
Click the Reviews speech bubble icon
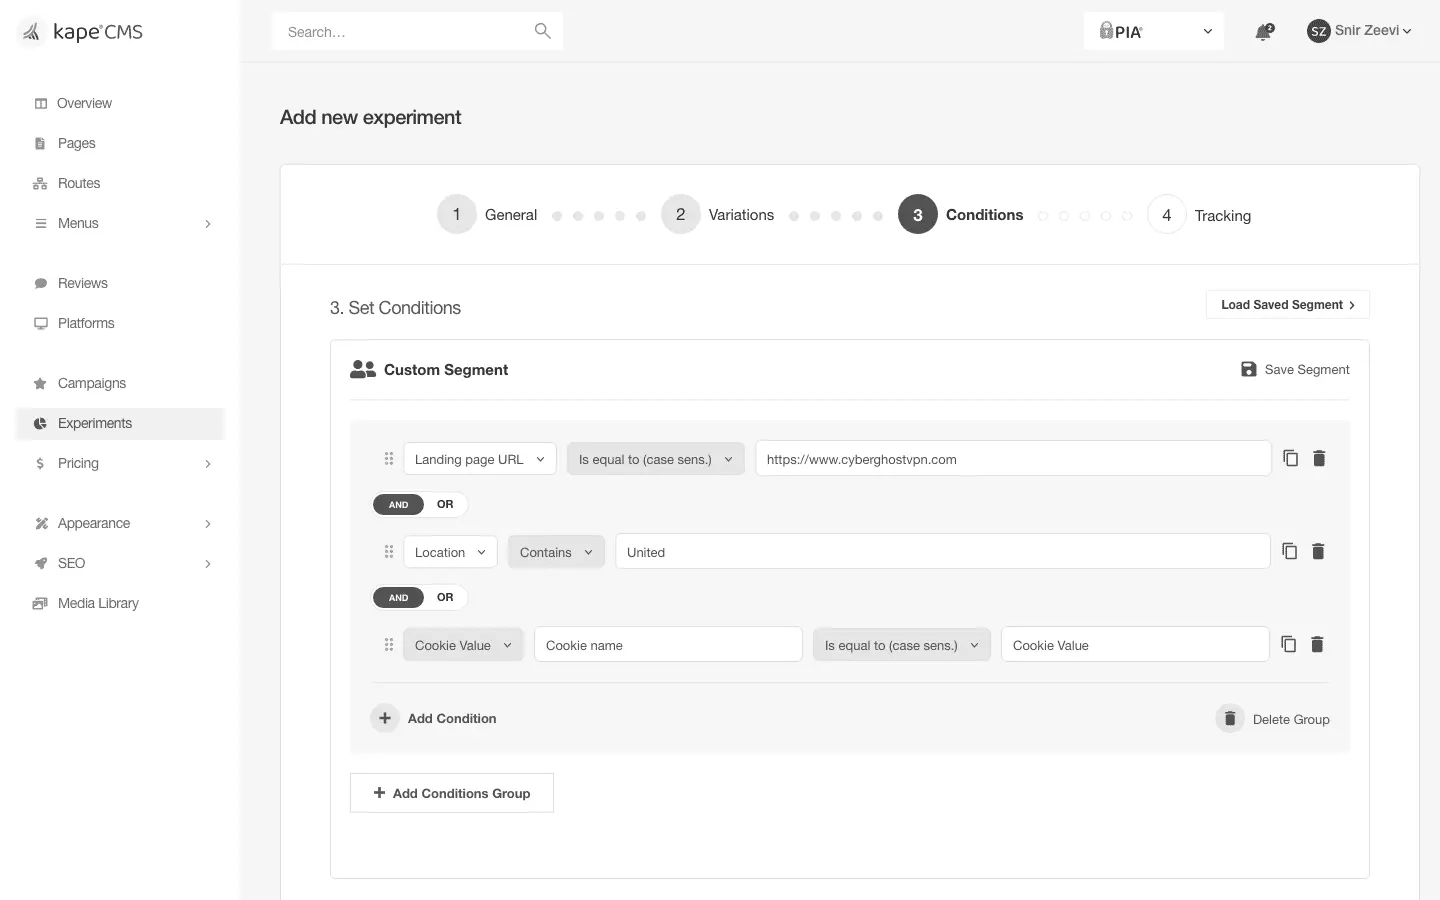pyautogui.click(x=41, y=283)
